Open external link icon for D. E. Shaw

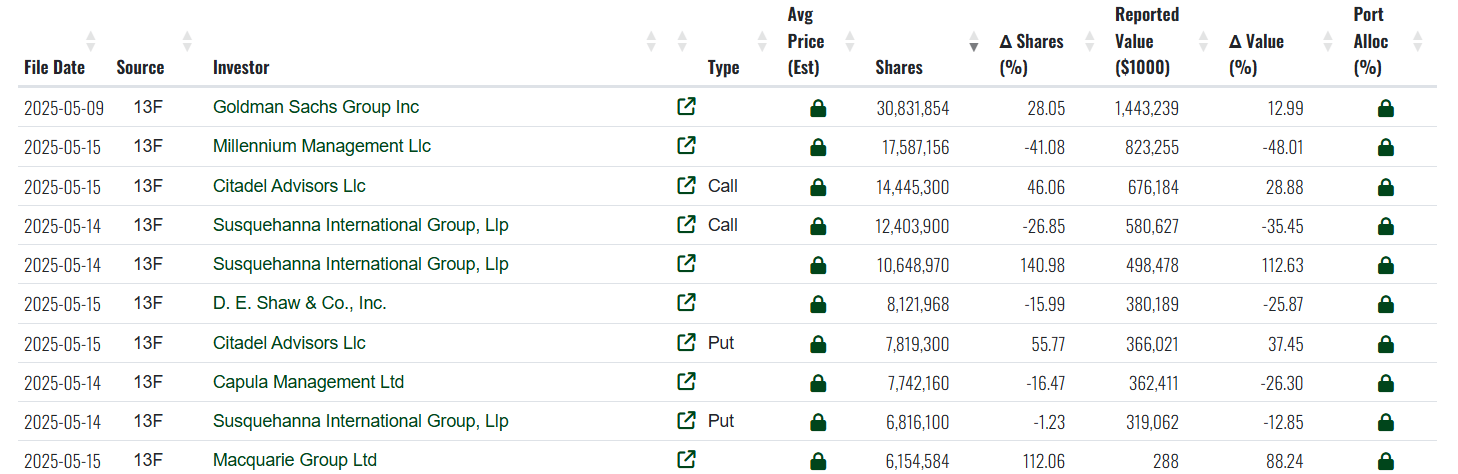point(686,303)
